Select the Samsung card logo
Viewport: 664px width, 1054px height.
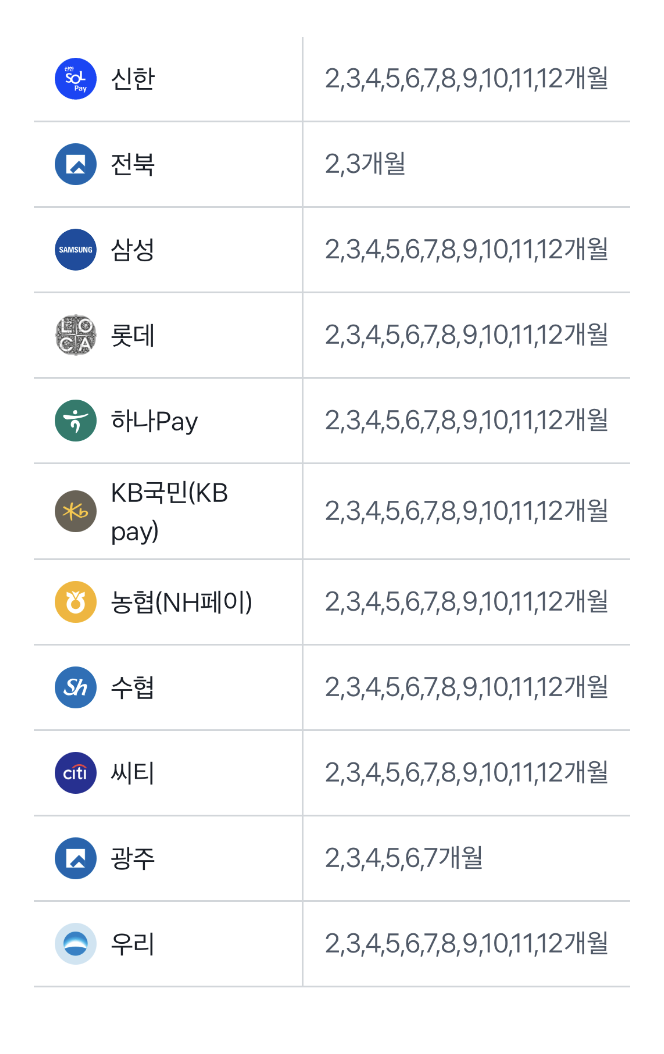click(75, 249)
